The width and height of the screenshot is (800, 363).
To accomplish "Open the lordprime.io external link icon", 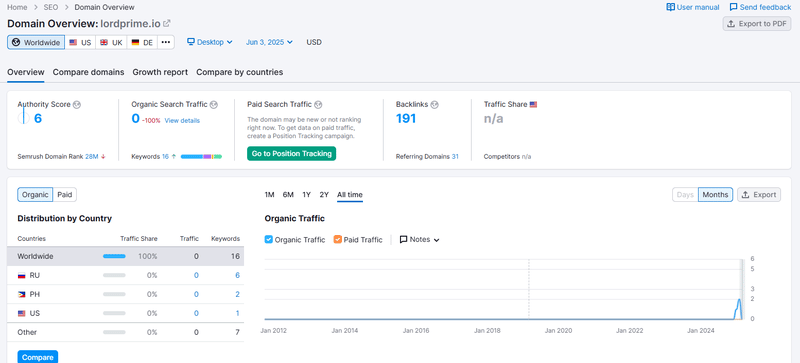I will tap(166, 23).
